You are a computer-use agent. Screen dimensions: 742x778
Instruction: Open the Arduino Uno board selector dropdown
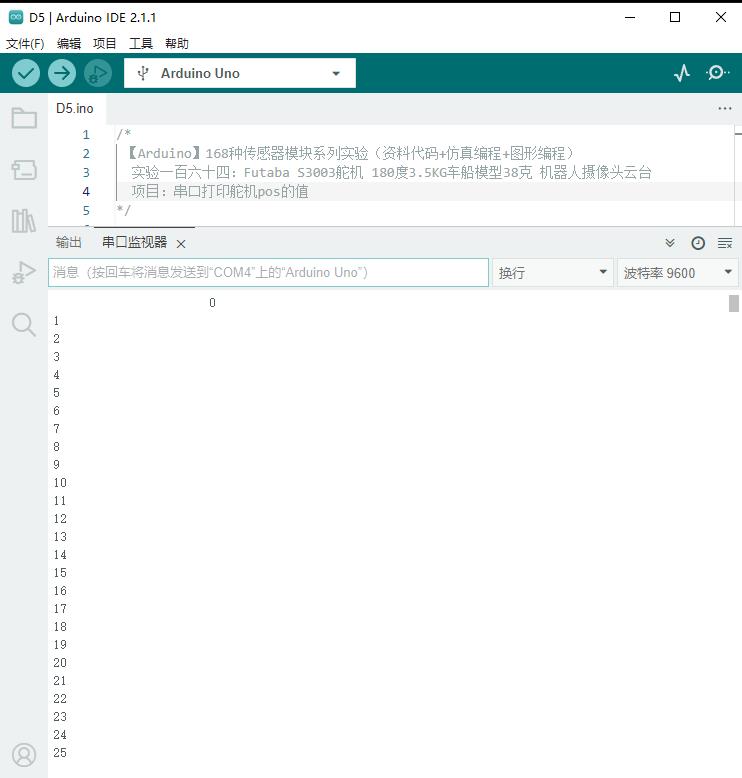(240, 73)
